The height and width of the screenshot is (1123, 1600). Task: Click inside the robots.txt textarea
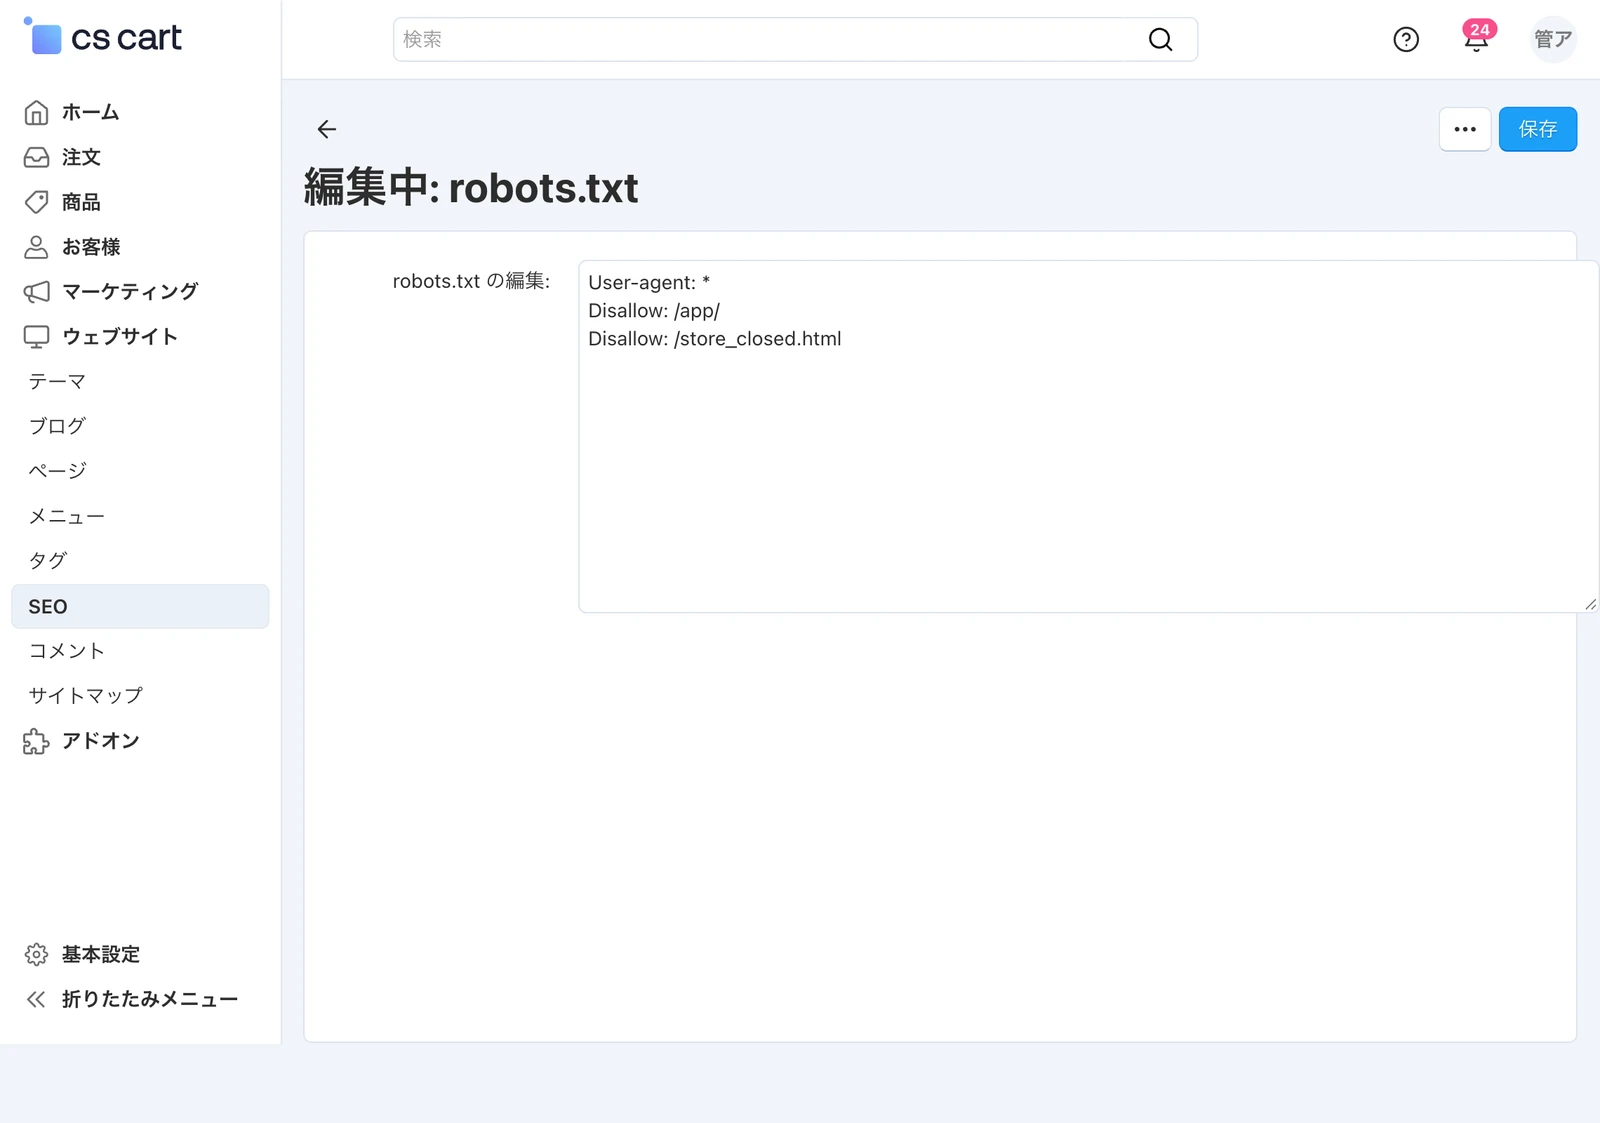coord(1088,436)
